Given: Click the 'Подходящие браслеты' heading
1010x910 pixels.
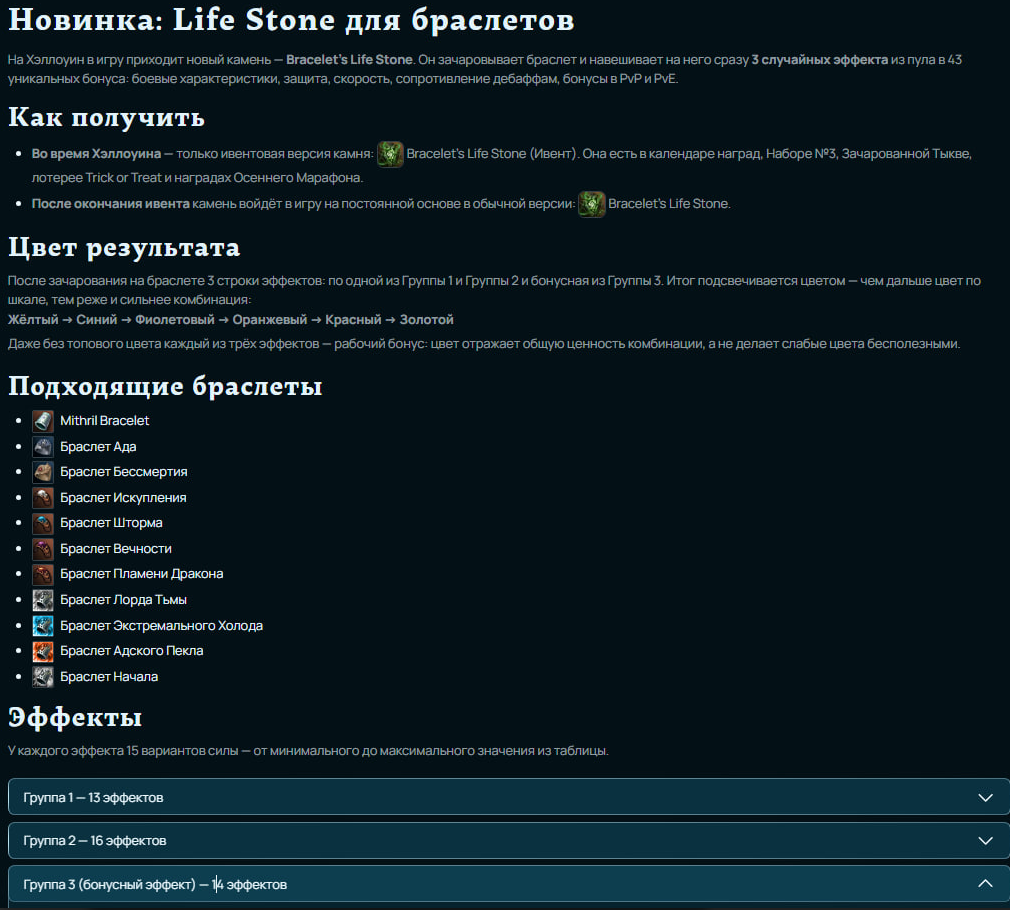Looking at the screenshot, I should (x=165, y=386).
